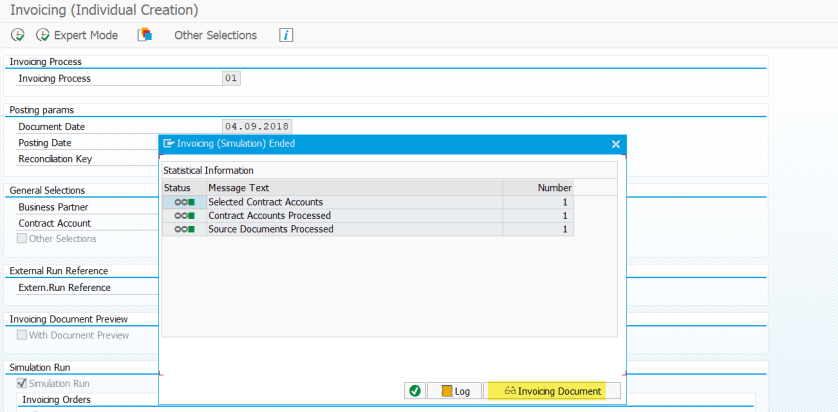838x412 pixels.
Task: Tick the Other Selections checkbox under General Selections
Action: [22, 239]
